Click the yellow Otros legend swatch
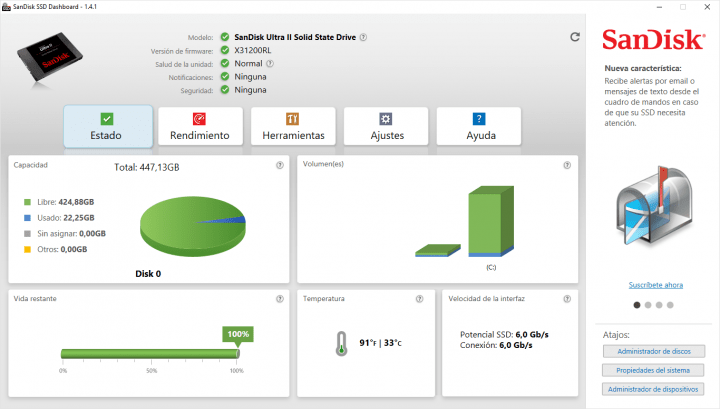 (x=27, y=249)
